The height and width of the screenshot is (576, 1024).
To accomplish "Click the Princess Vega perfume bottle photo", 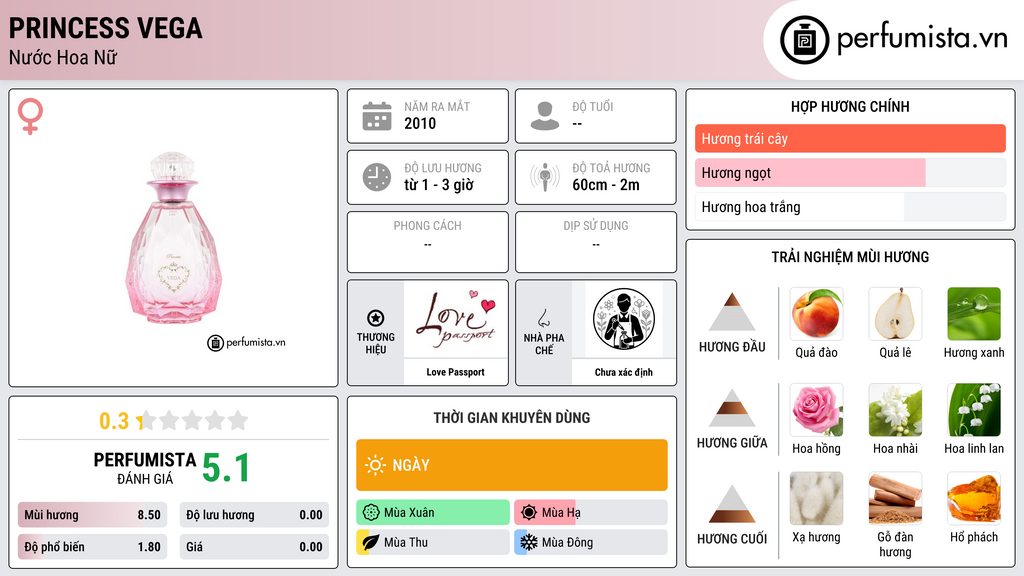I will (173, 238).
